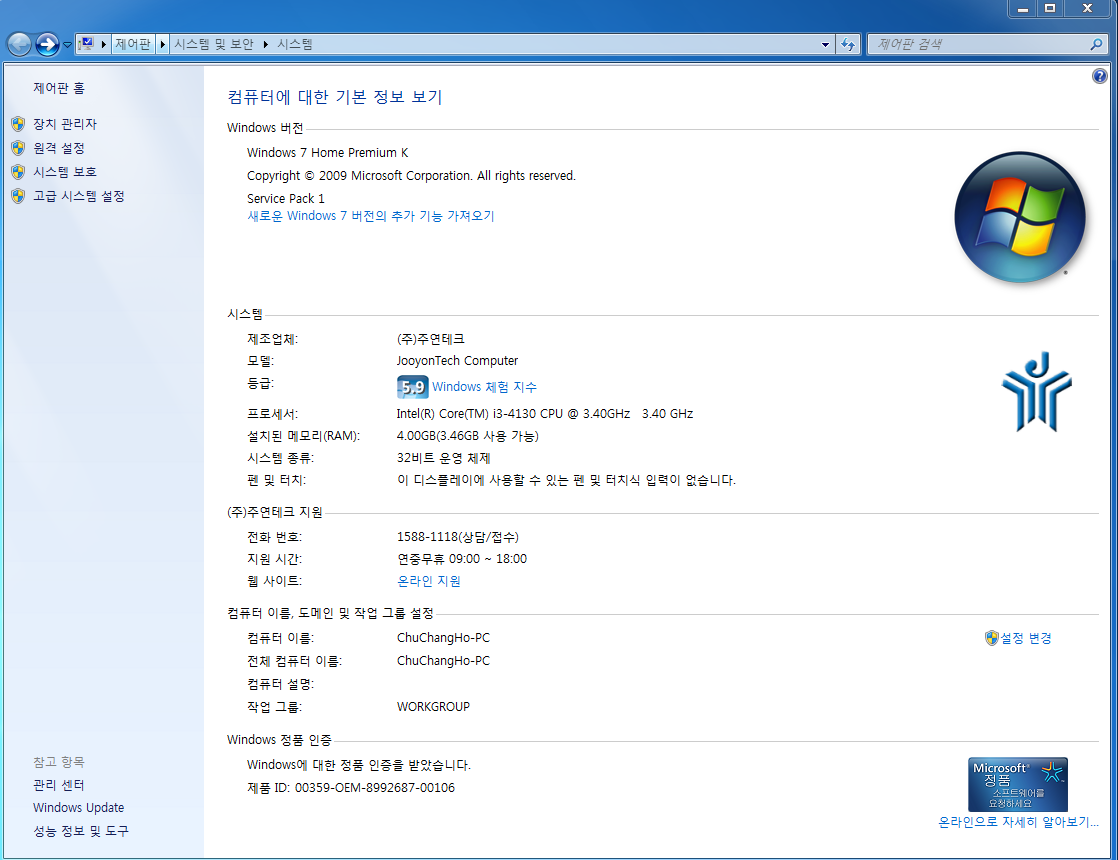
Task: Open Windows Update link
Action: 78,808
